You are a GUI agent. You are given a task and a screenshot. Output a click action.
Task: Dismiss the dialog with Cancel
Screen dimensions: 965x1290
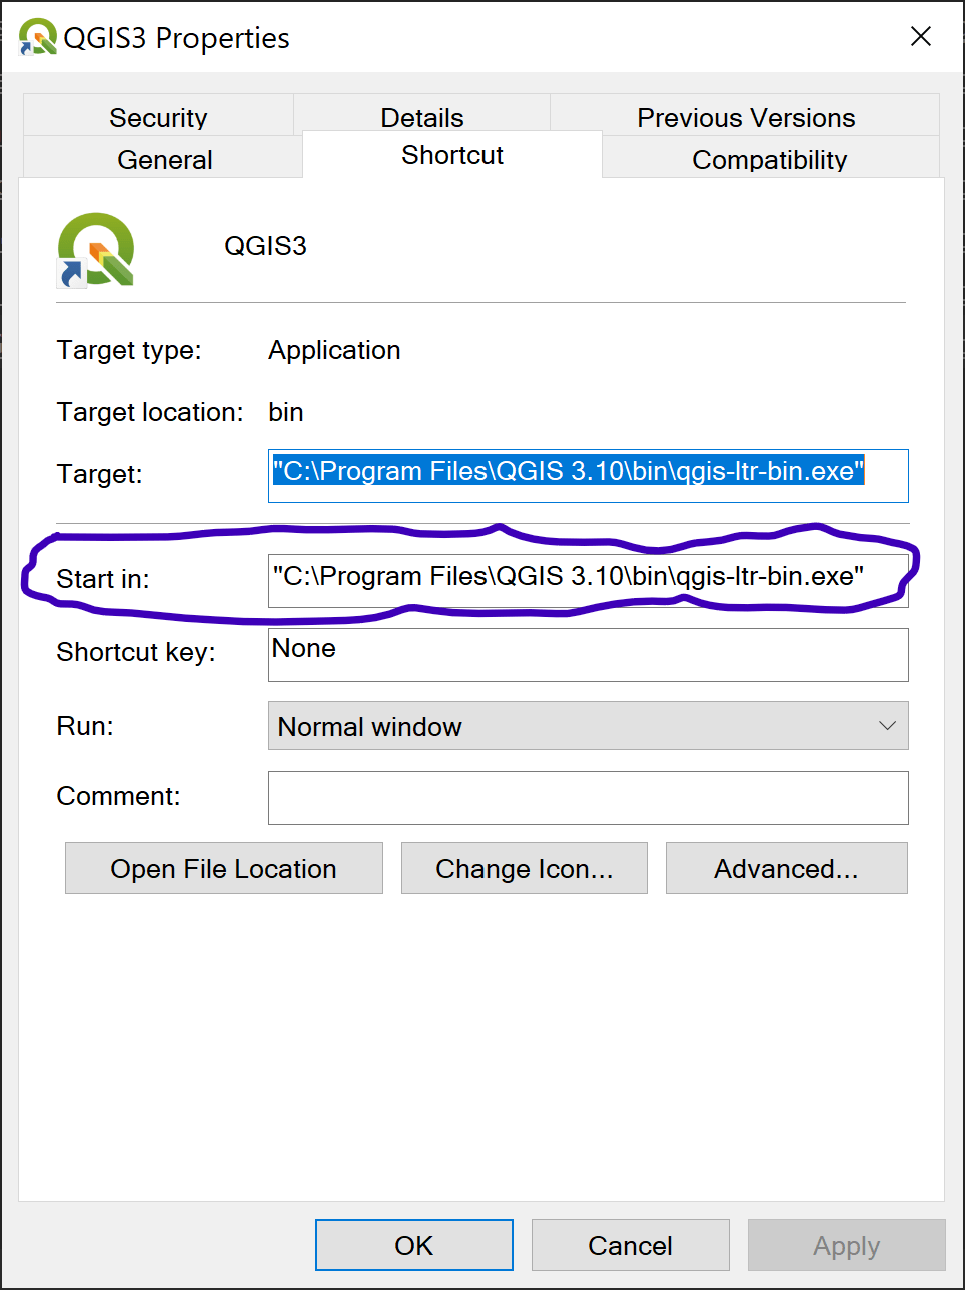coord(630,1245)
